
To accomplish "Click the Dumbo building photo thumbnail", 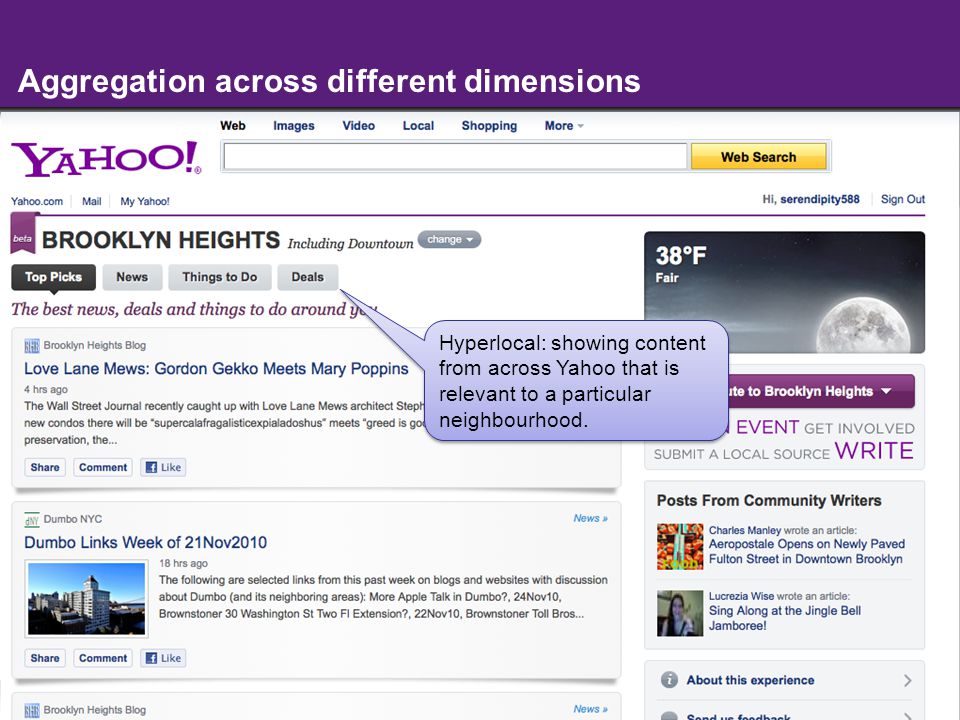I will (86, 599).
